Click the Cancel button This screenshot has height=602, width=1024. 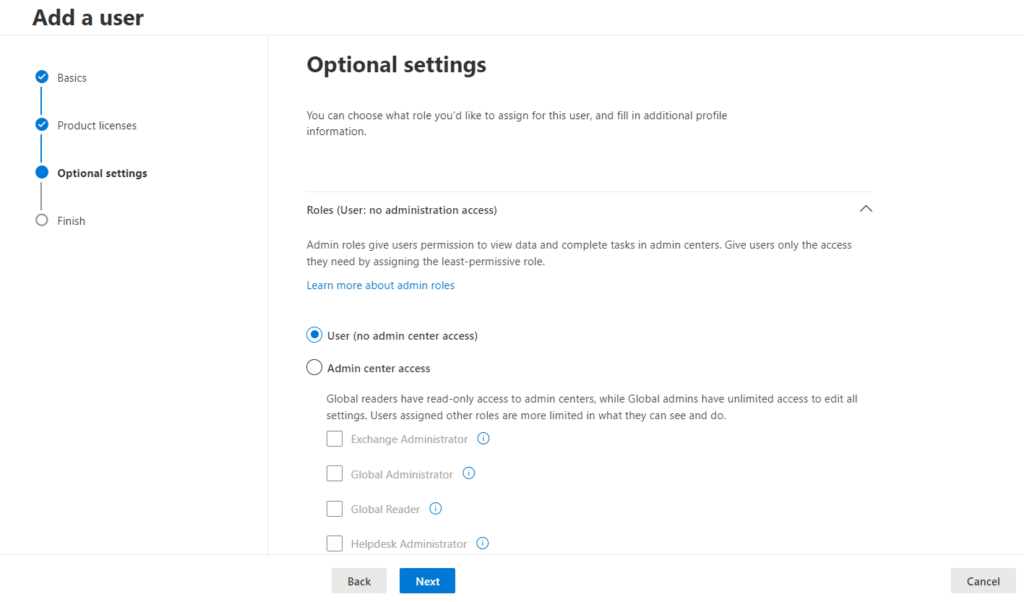click(x=983, y=581)
